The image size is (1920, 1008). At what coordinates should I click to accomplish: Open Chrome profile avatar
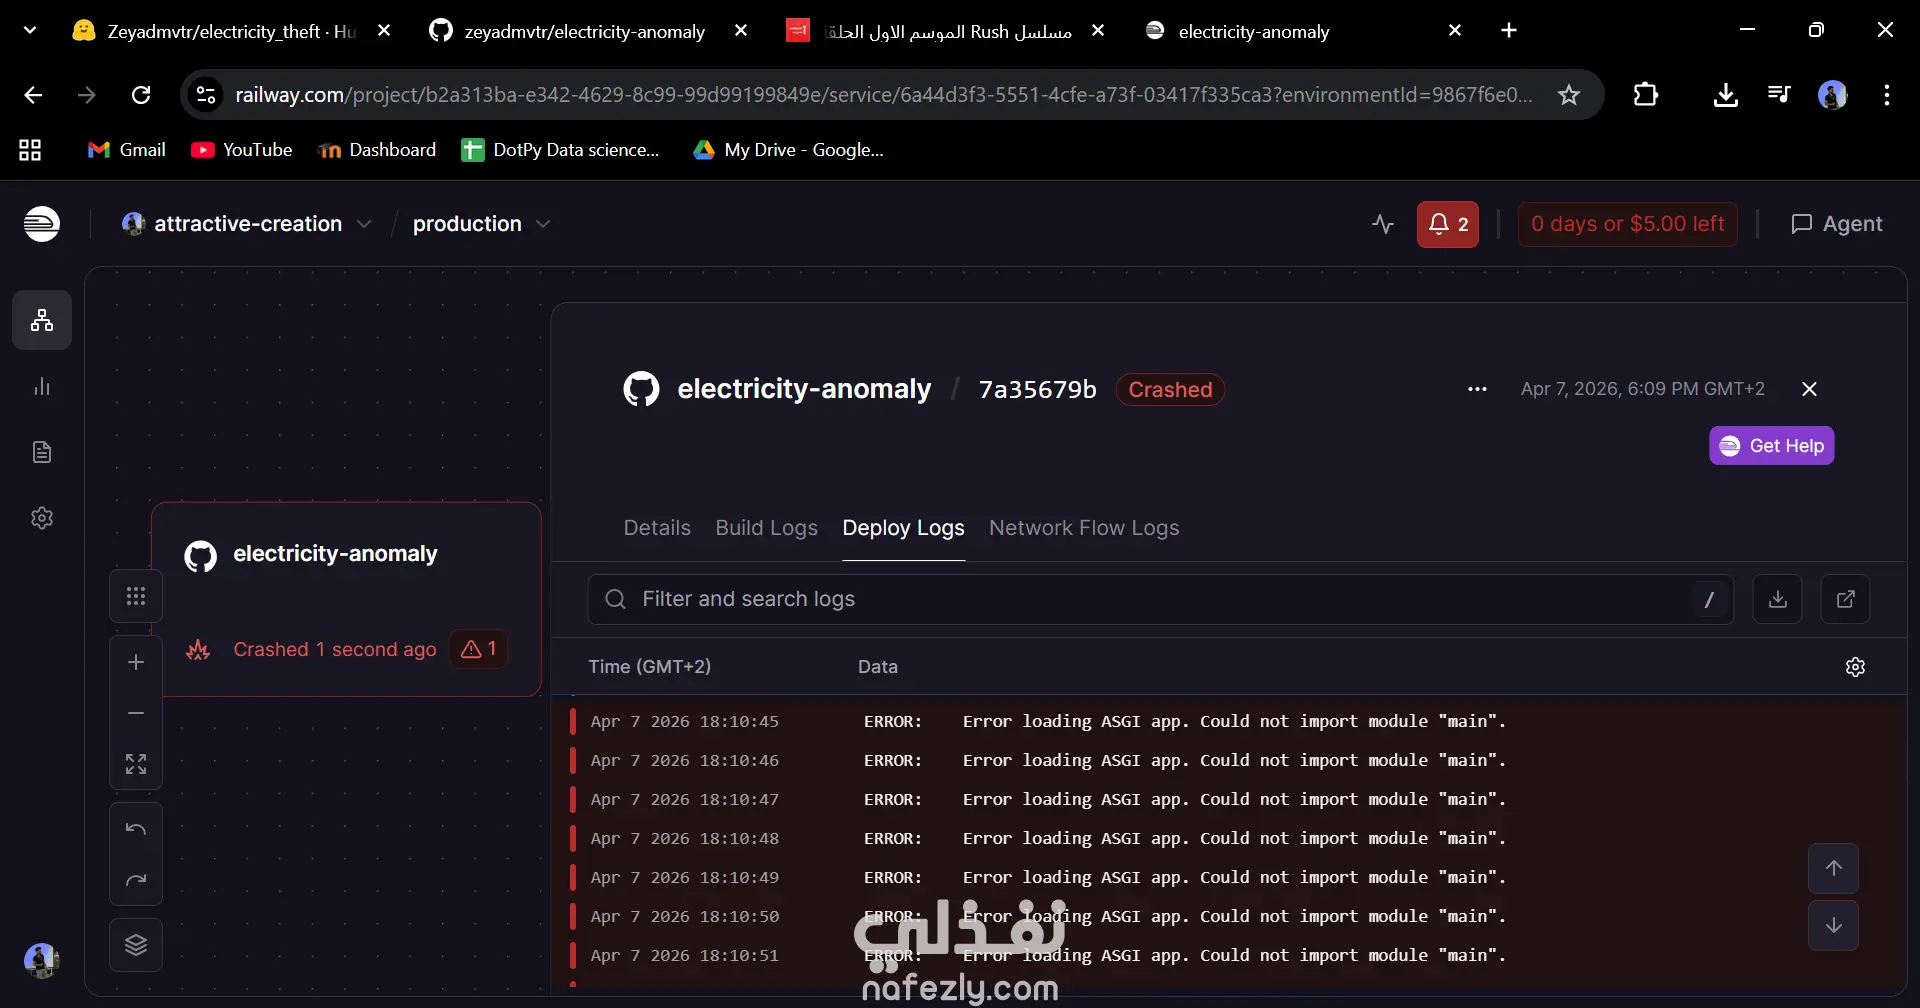[1833, 95]
